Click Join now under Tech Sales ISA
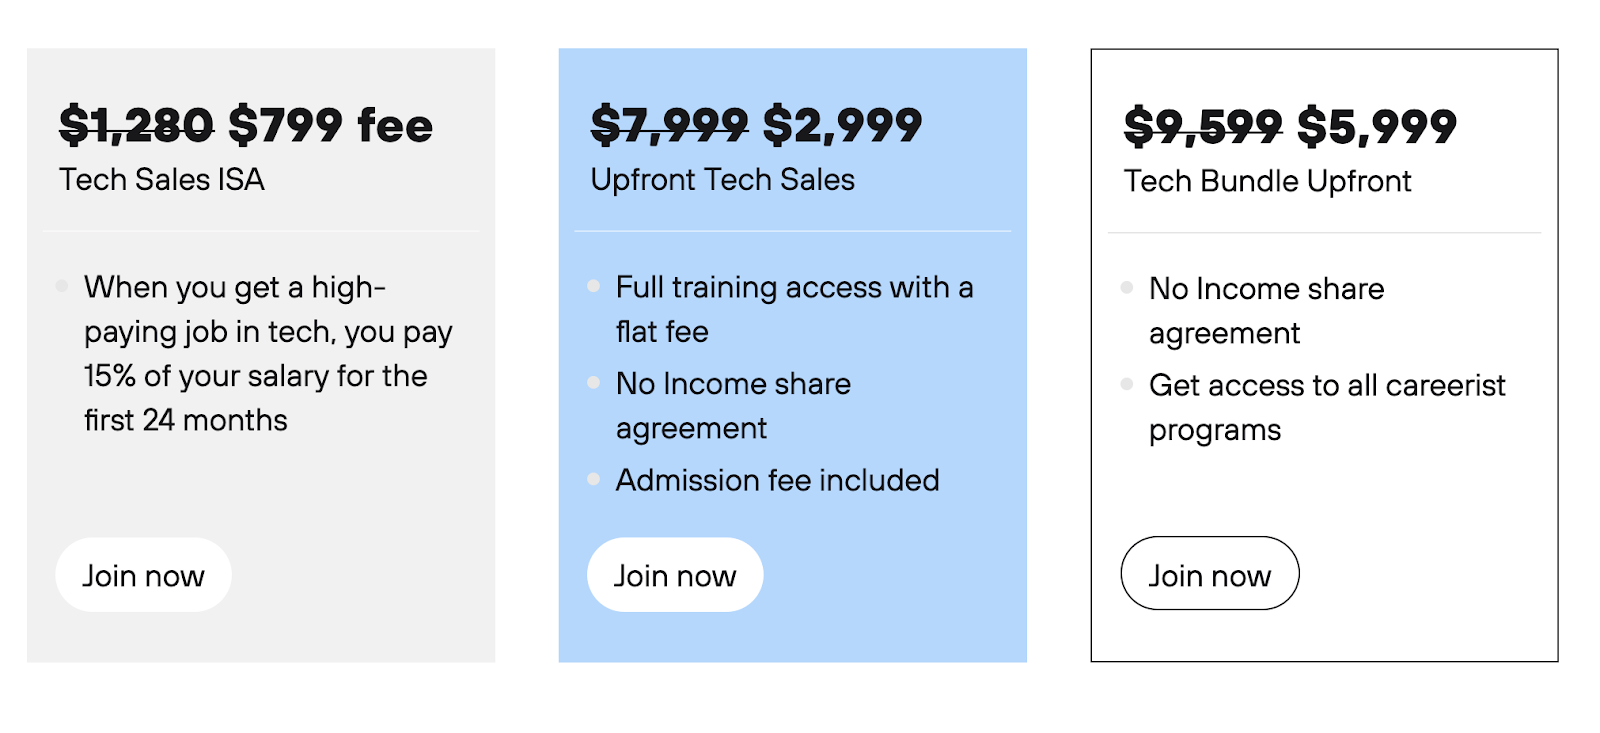 [x=143, y=575]
